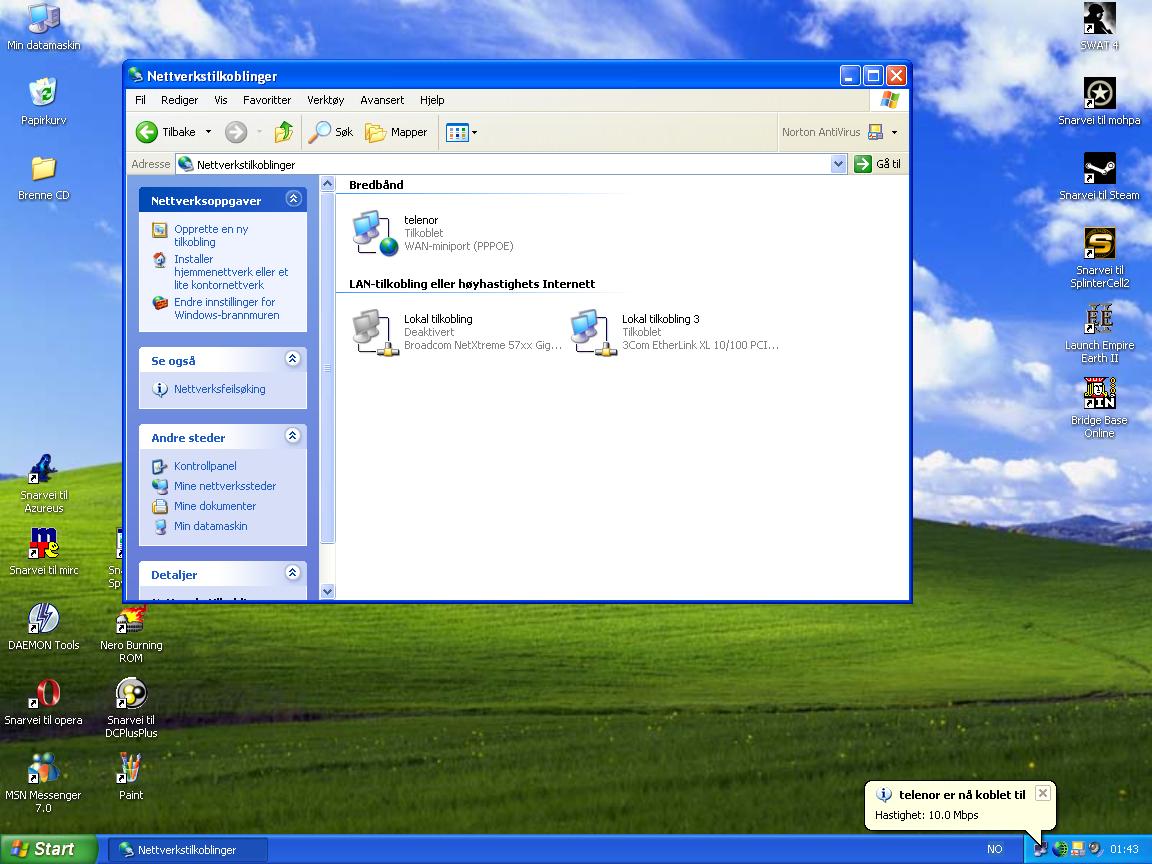Open the Verktøy menu
Image resolution: width=1152 pixels, height=864 pixels.
[325, 100]
